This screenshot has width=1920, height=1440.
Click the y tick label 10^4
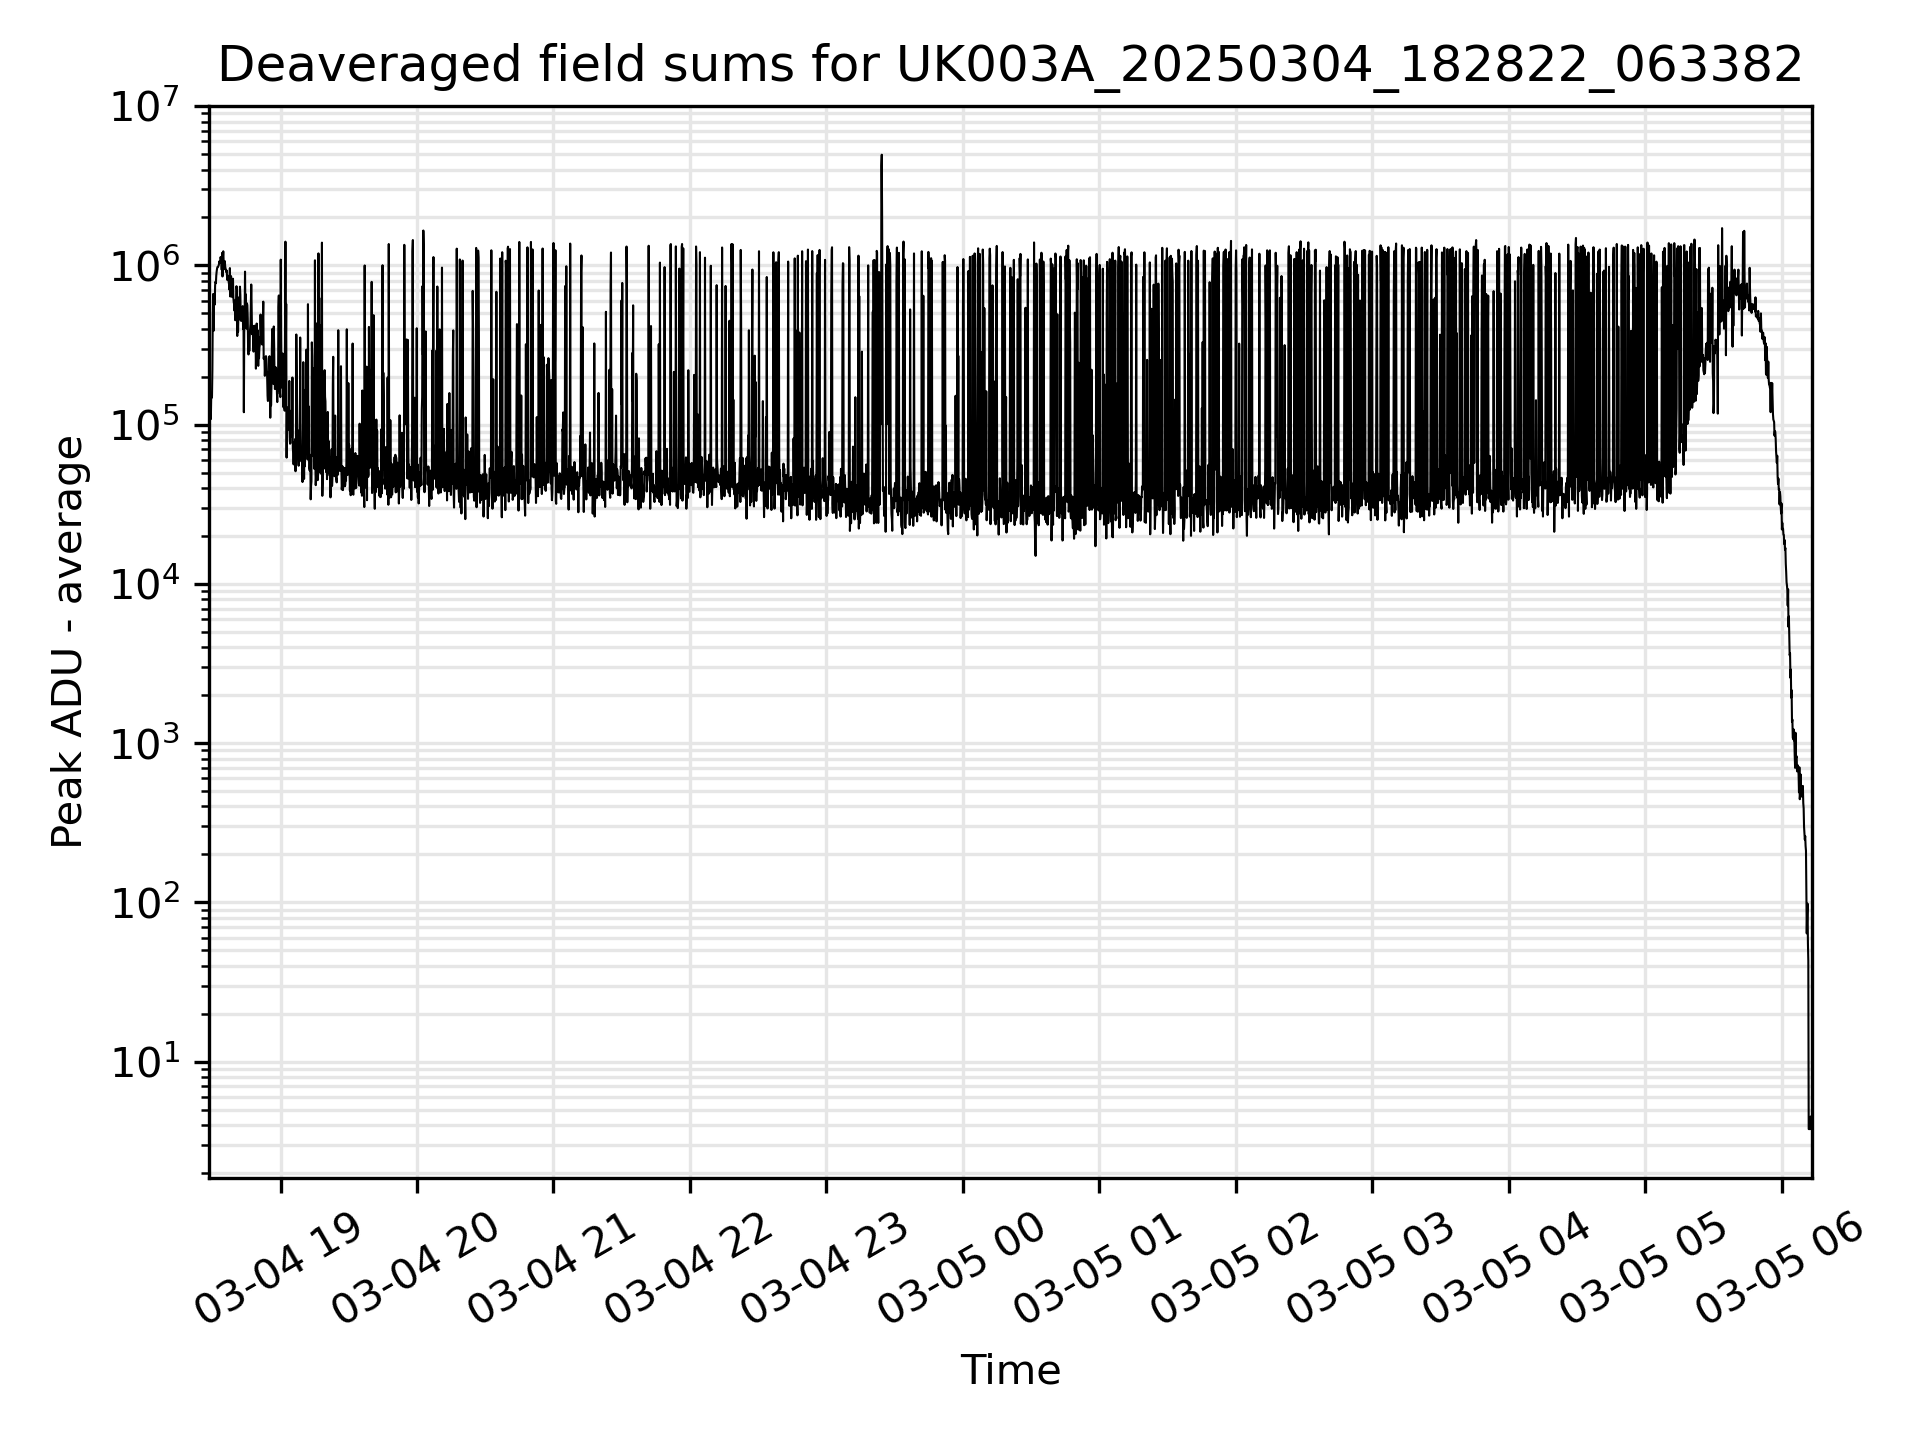point(146,583)
